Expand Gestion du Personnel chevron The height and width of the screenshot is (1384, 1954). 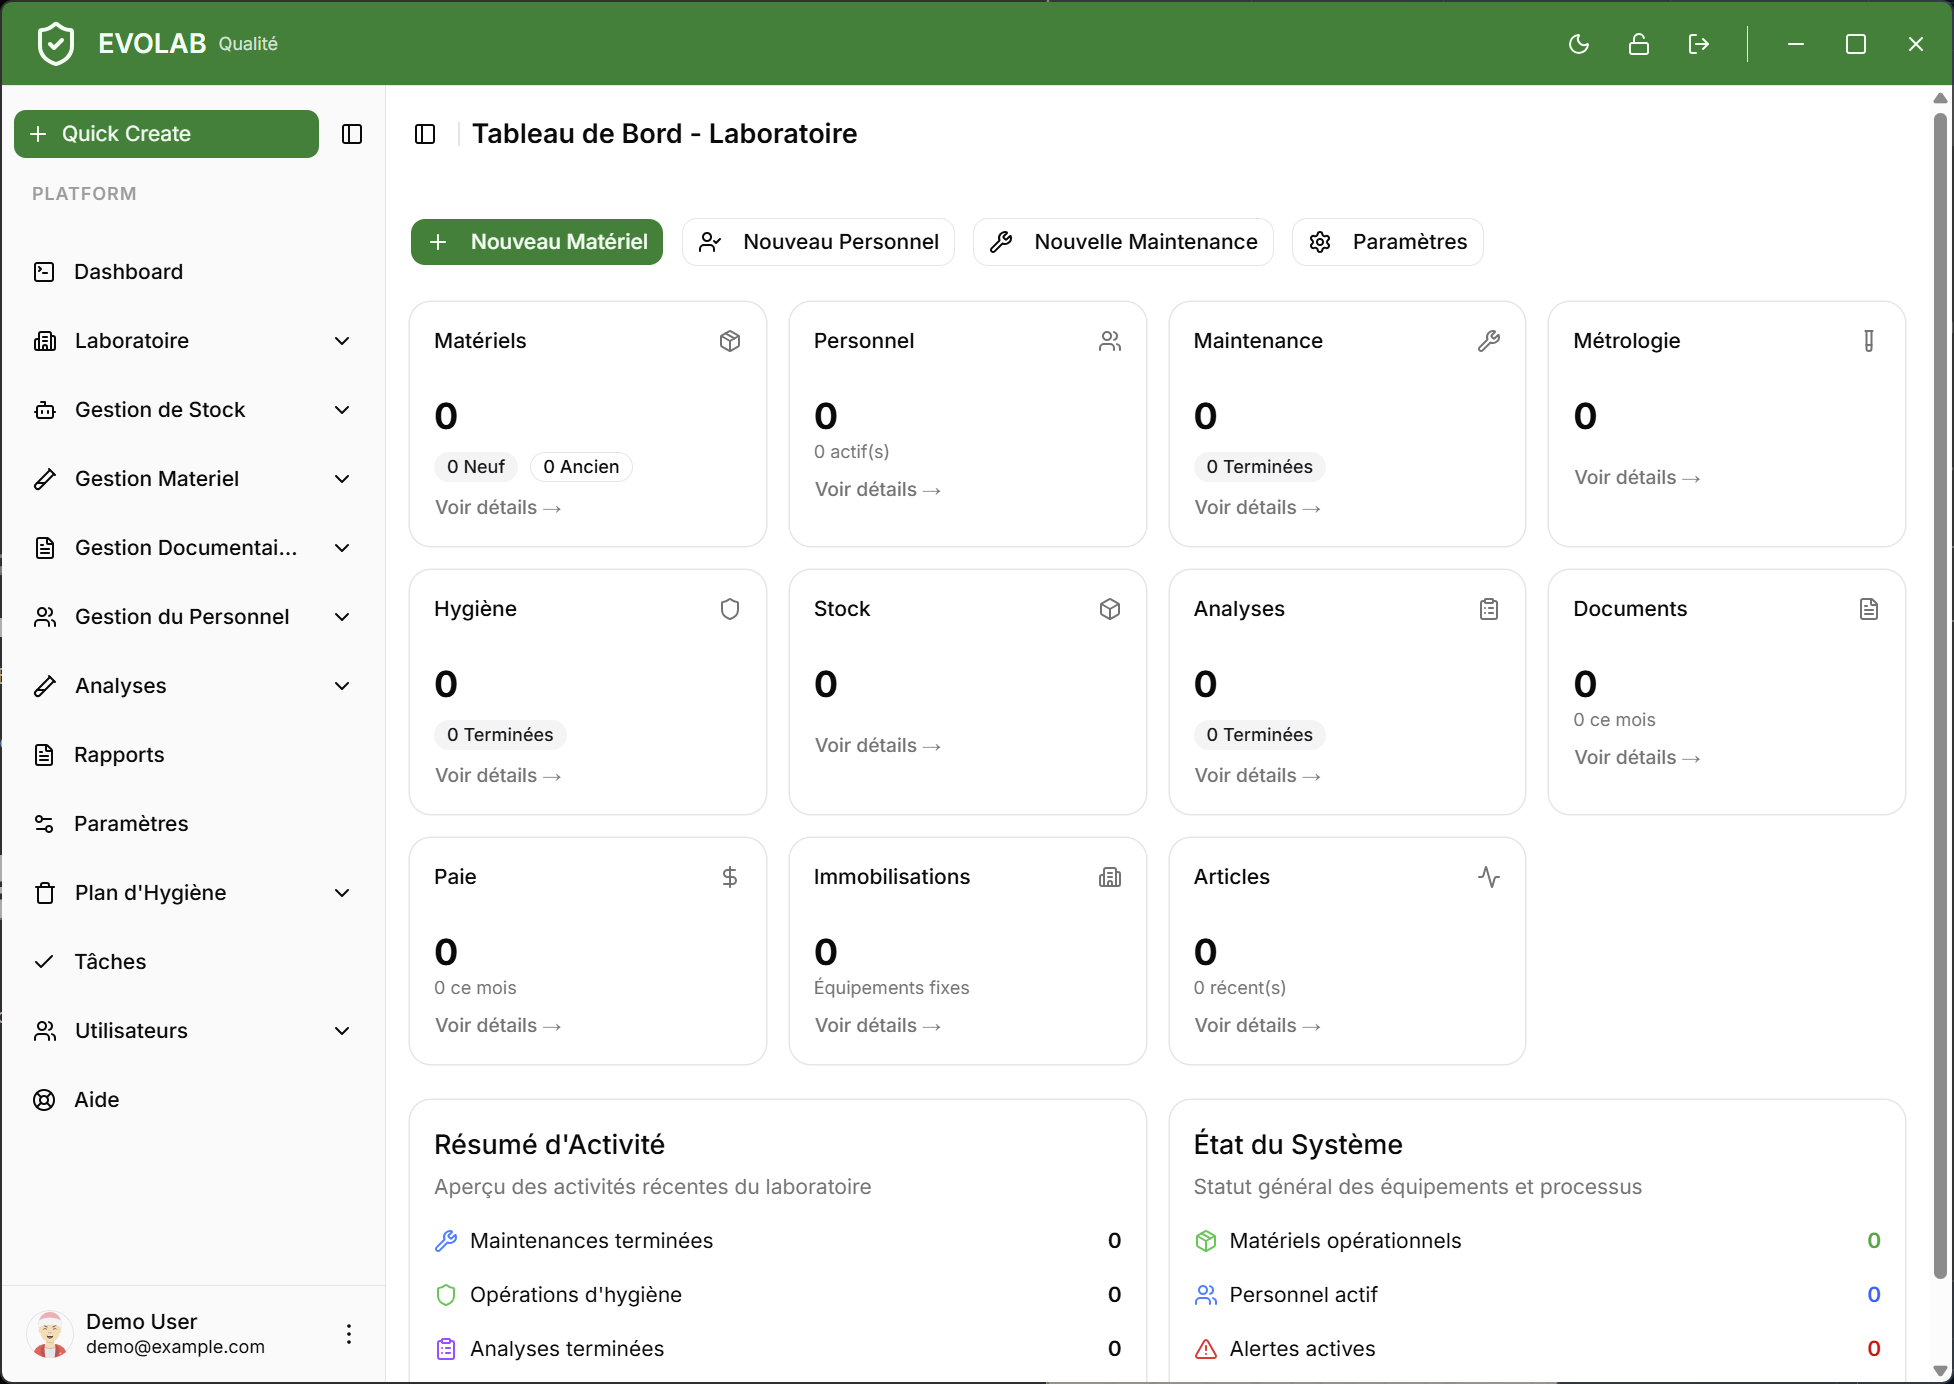pos(342,617)
